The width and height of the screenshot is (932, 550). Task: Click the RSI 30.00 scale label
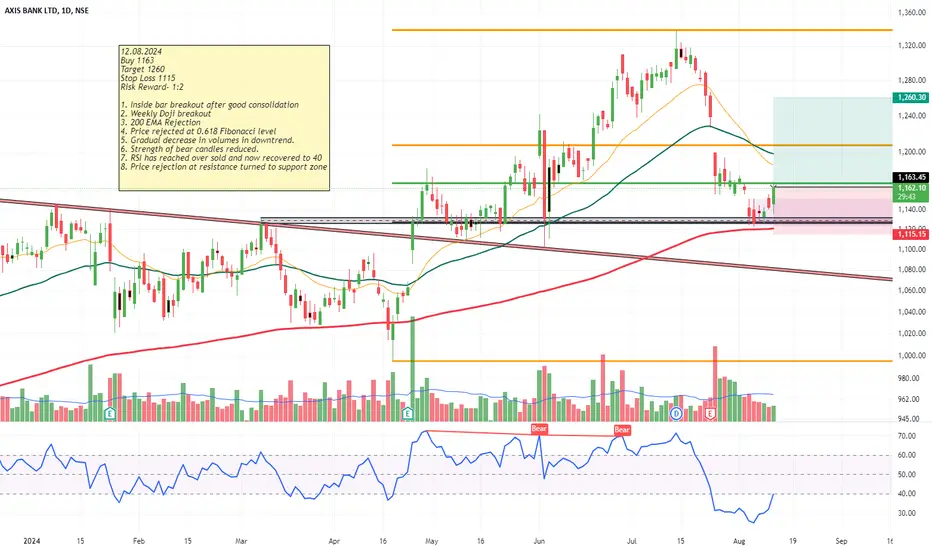coord(906,513)
